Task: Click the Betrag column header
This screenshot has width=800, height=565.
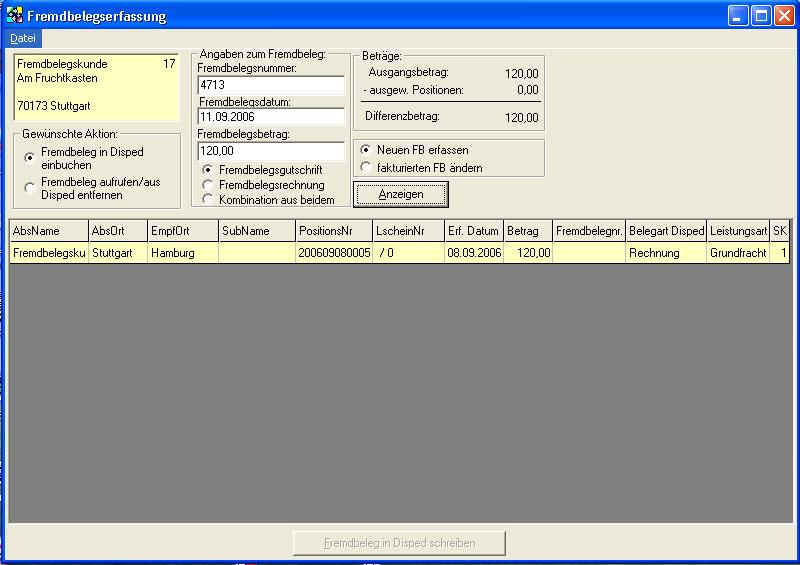Action: [528, 231]
